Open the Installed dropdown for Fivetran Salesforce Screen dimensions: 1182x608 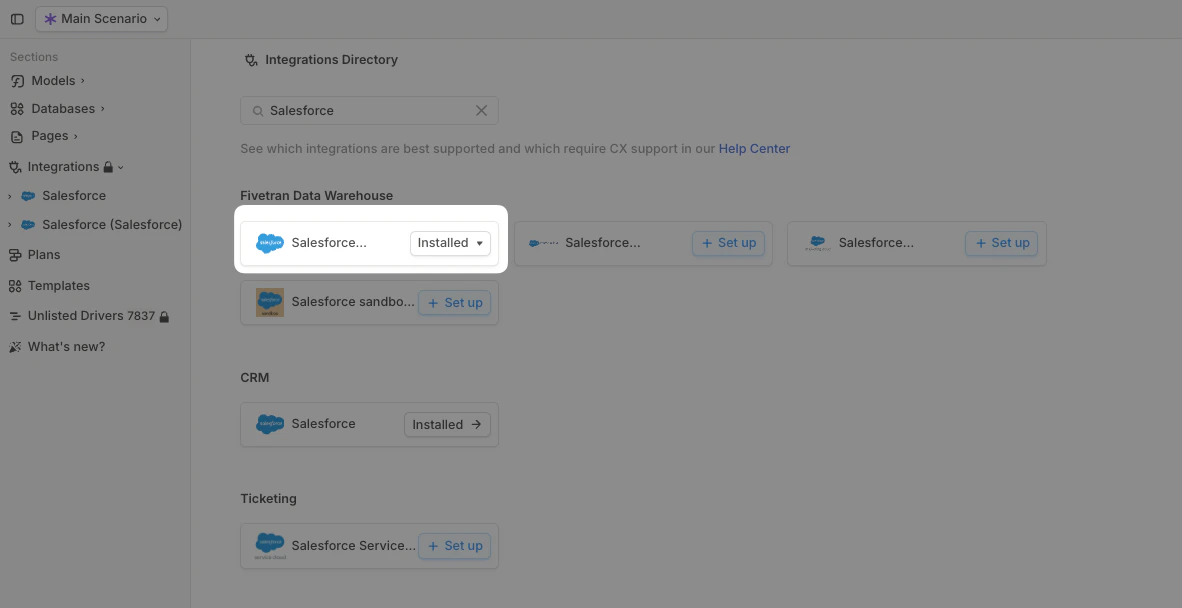pyautogui.click(x=450, y=243)
